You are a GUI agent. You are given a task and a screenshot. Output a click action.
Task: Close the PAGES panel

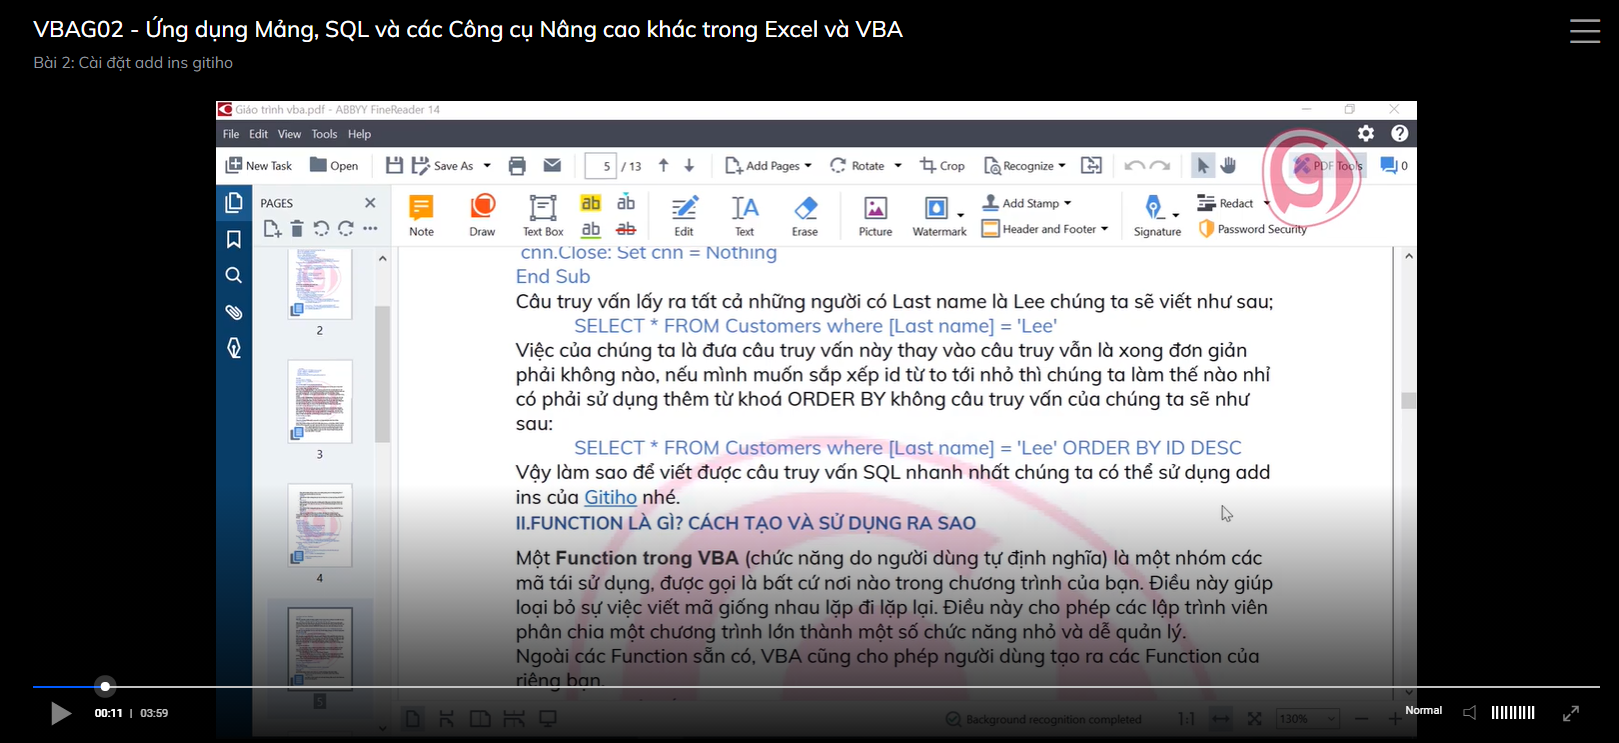[x=370, y=203]
